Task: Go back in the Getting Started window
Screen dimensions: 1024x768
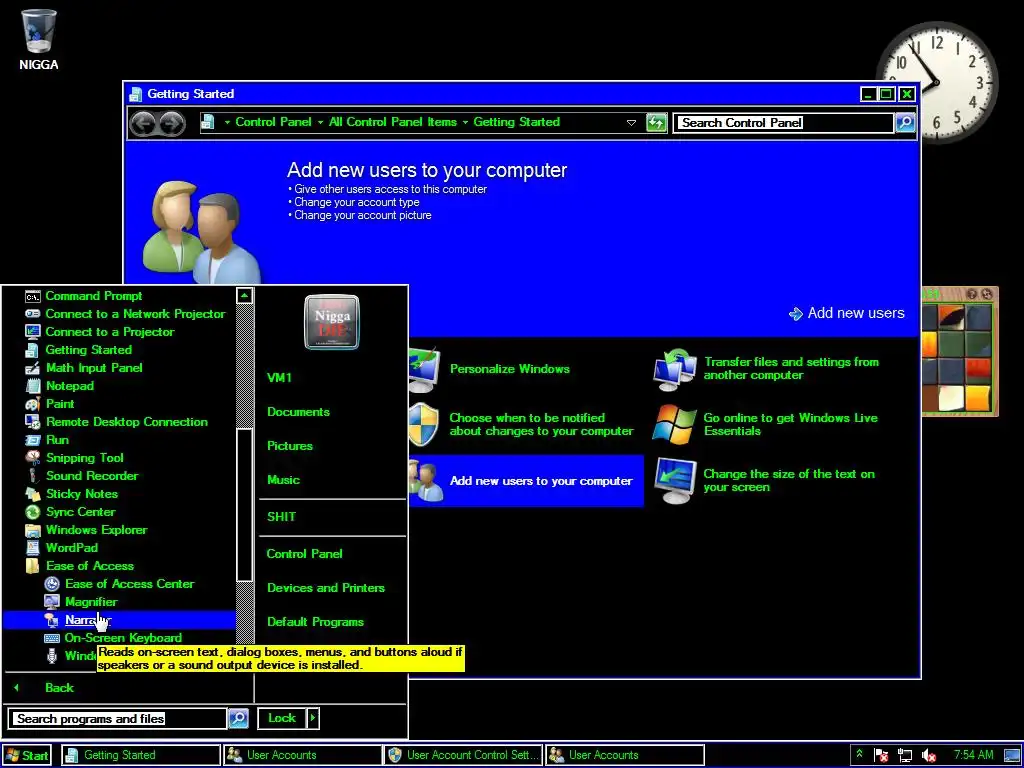Action: [142, 123]
